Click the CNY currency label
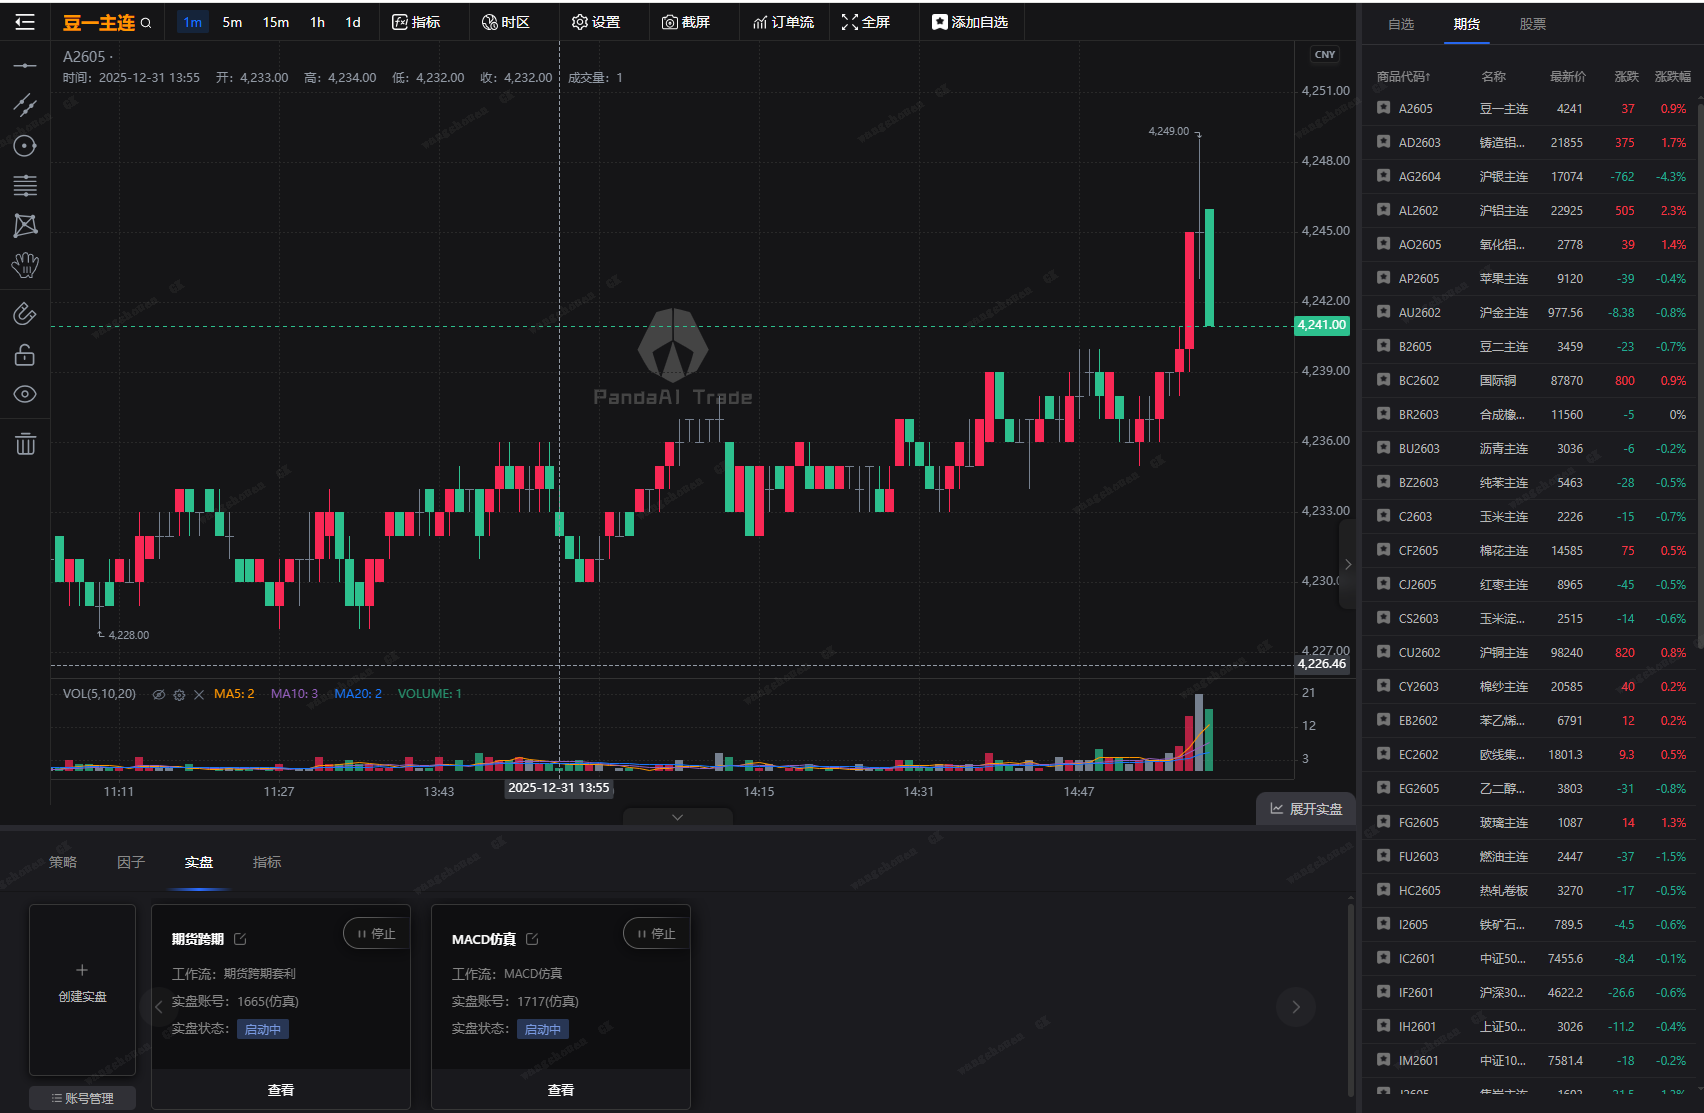Screen dimensions: 1704x1113 pyautogui.click(x=1325, y=55)
